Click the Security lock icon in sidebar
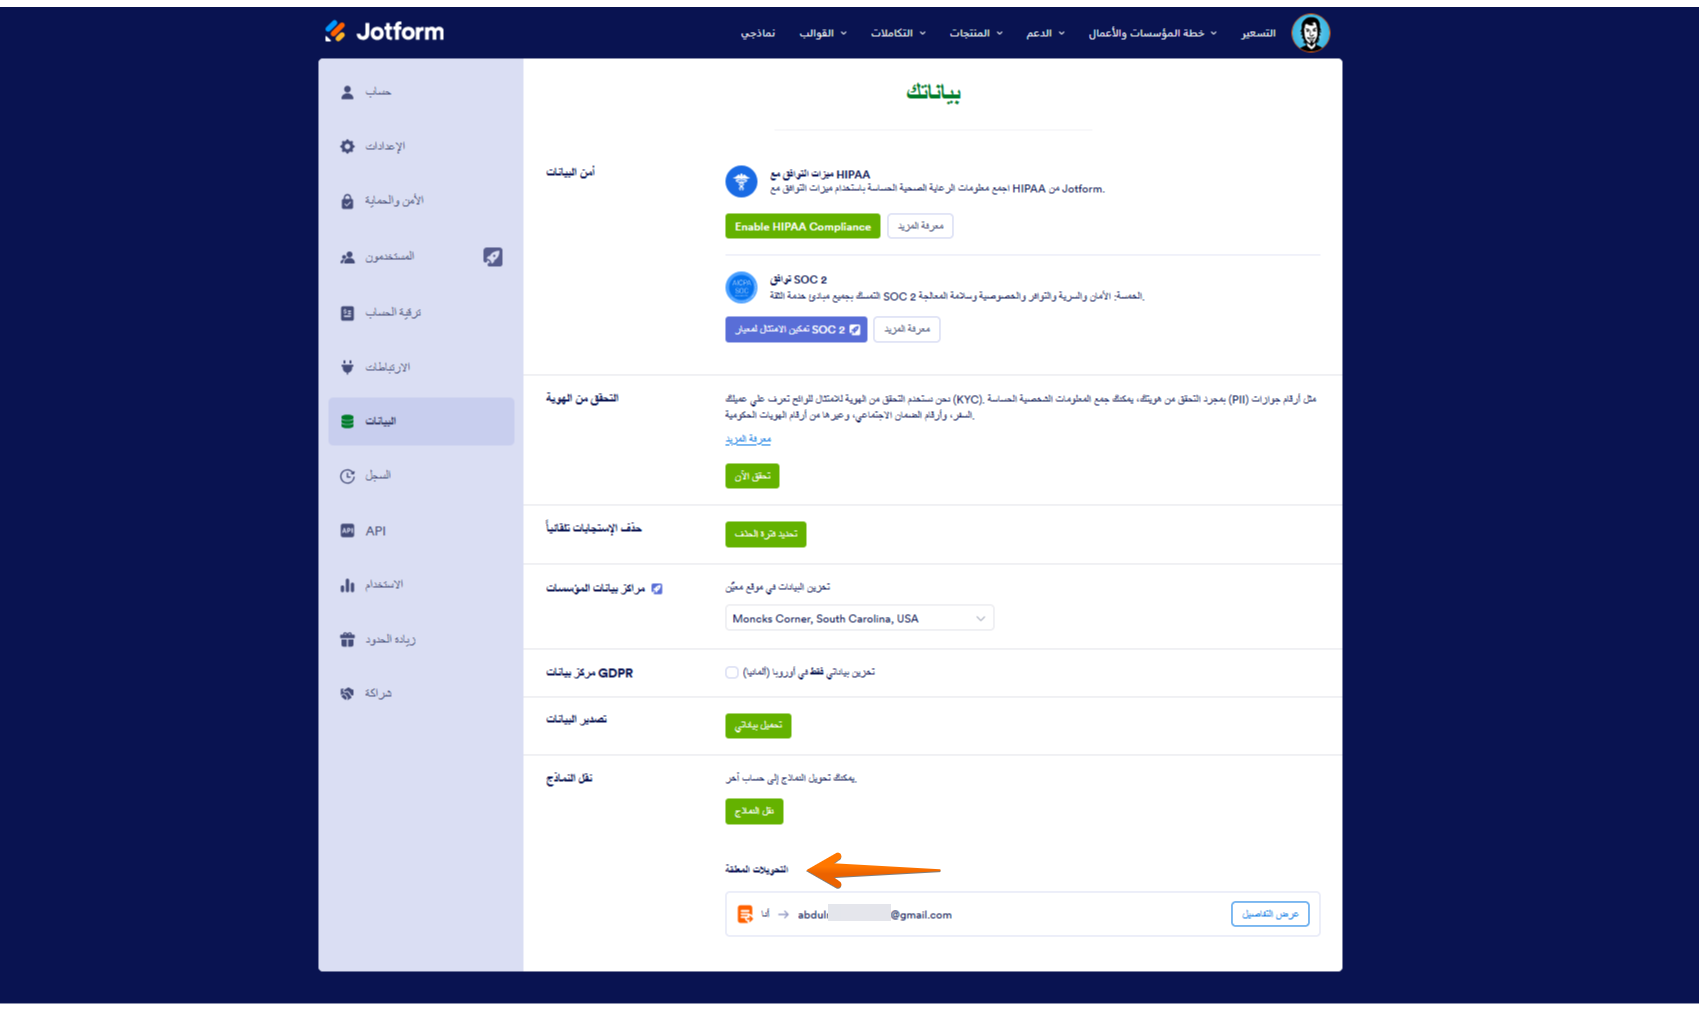 347,201
